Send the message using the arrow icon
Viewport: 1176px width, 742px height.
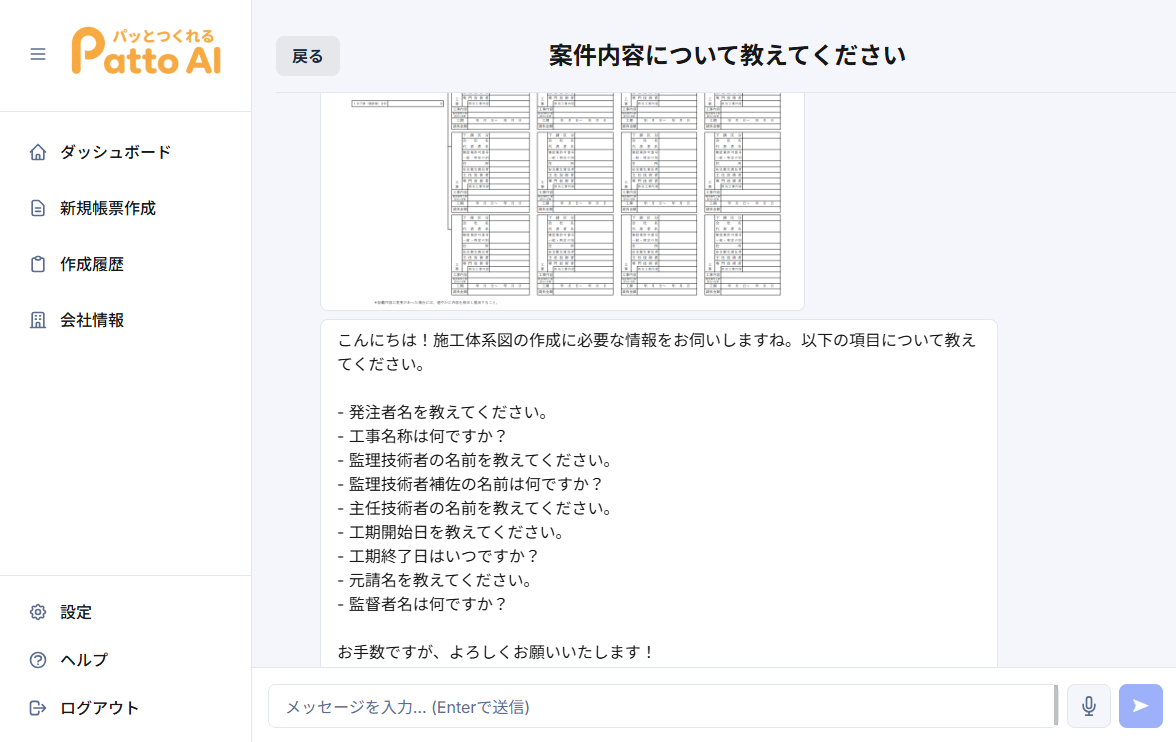(x=1140, y=706)
